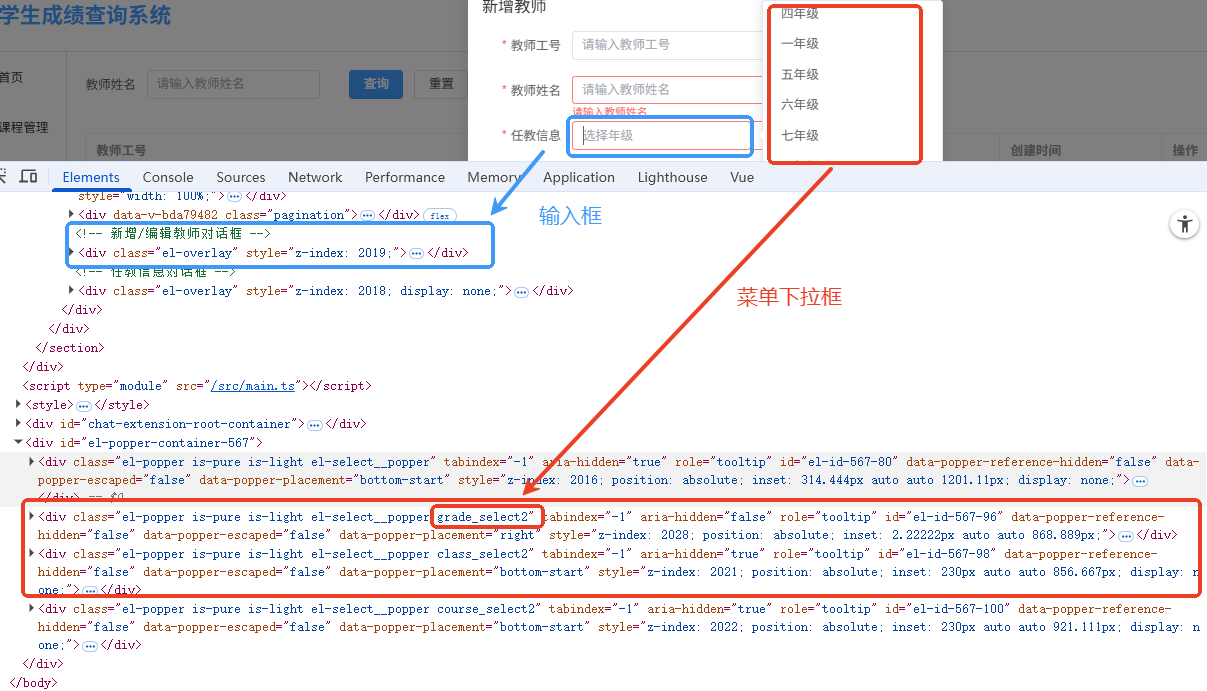The image size is (1207, 691).
Task: Go to 首页 in the sidebar
Action: tap(11, 77)
